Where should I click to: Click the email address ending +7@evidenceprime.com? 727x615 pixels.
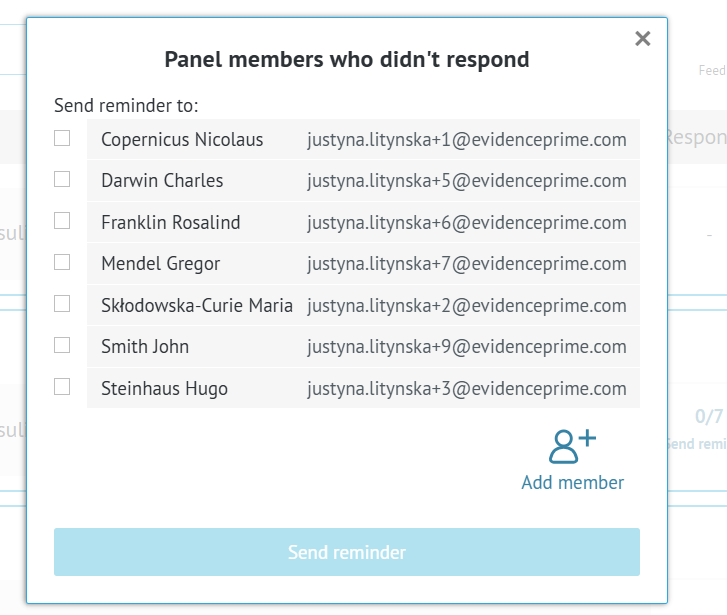click(x=466, y=264)
